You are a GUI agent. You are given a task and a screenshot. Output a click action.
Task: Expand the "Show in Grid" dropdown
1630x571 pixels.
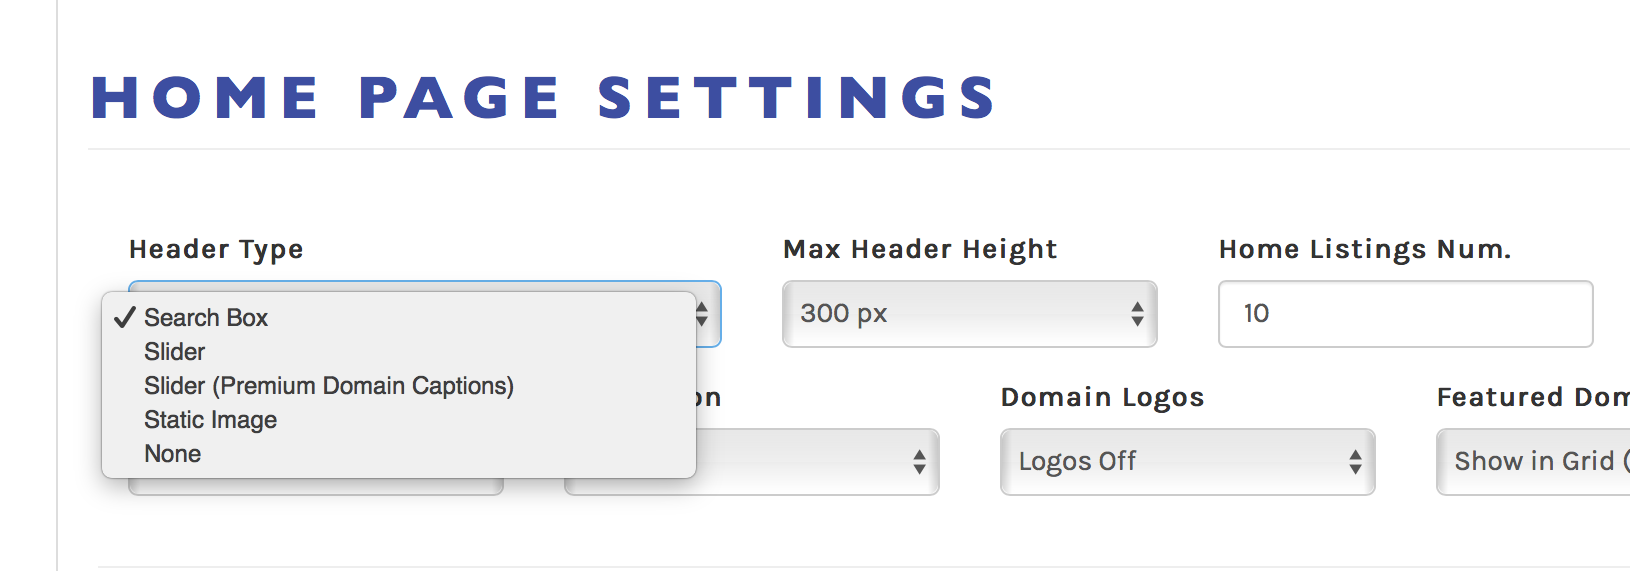click(1532, 462)
